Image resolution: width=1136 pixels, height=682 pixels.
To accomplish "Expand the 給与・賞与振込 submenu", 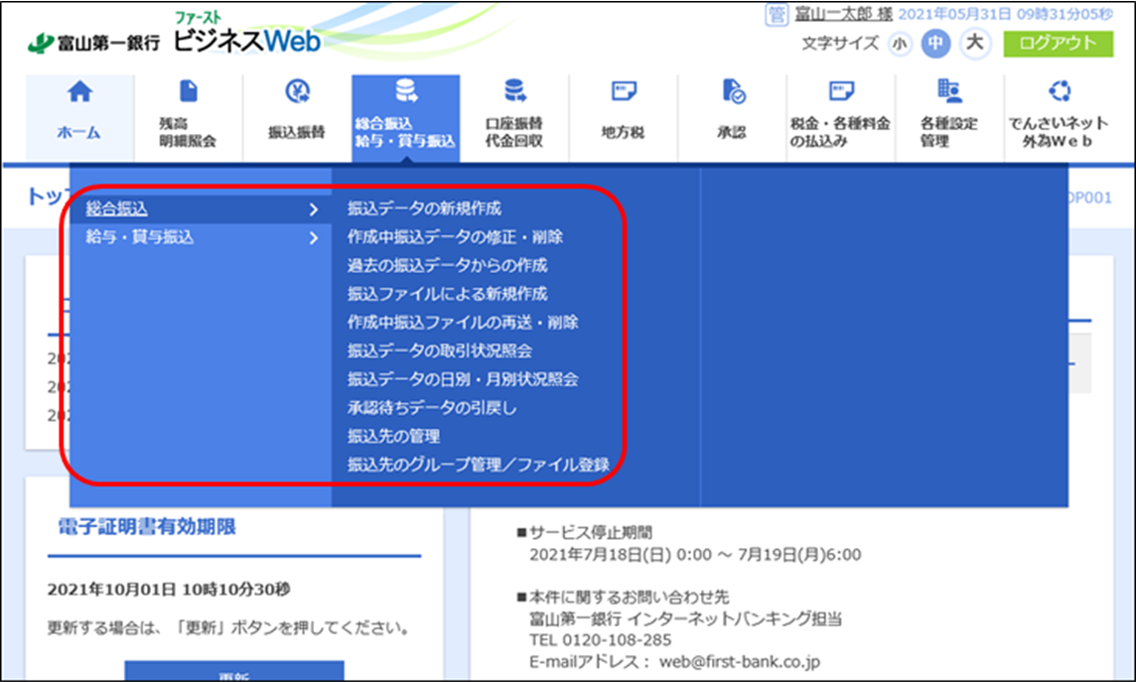I will (200, 238).
